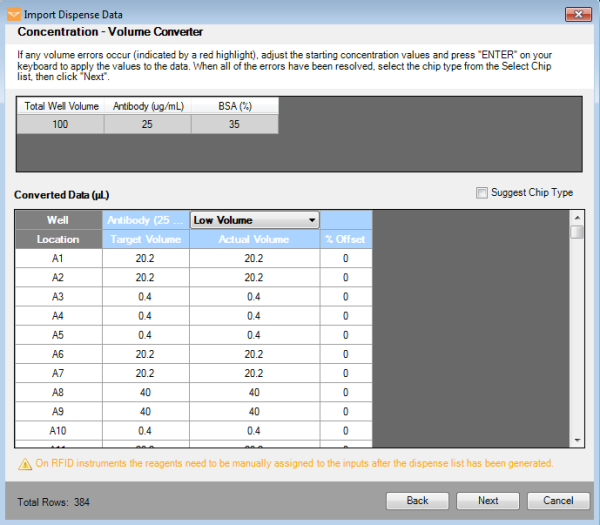
Task: Edit the BSA percent value 35
Action: (x=235, y=124)
